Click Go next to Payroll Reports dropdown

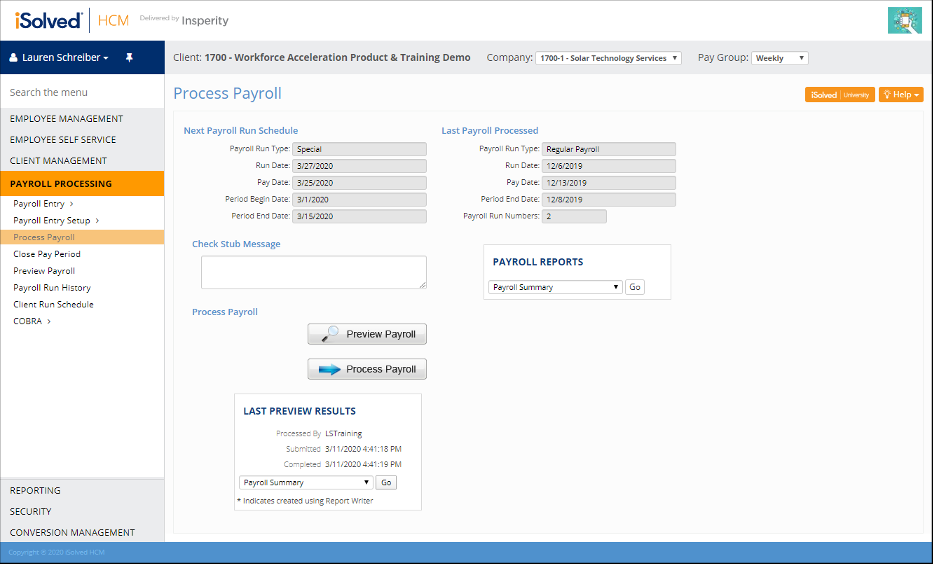[x=635, y=287]
